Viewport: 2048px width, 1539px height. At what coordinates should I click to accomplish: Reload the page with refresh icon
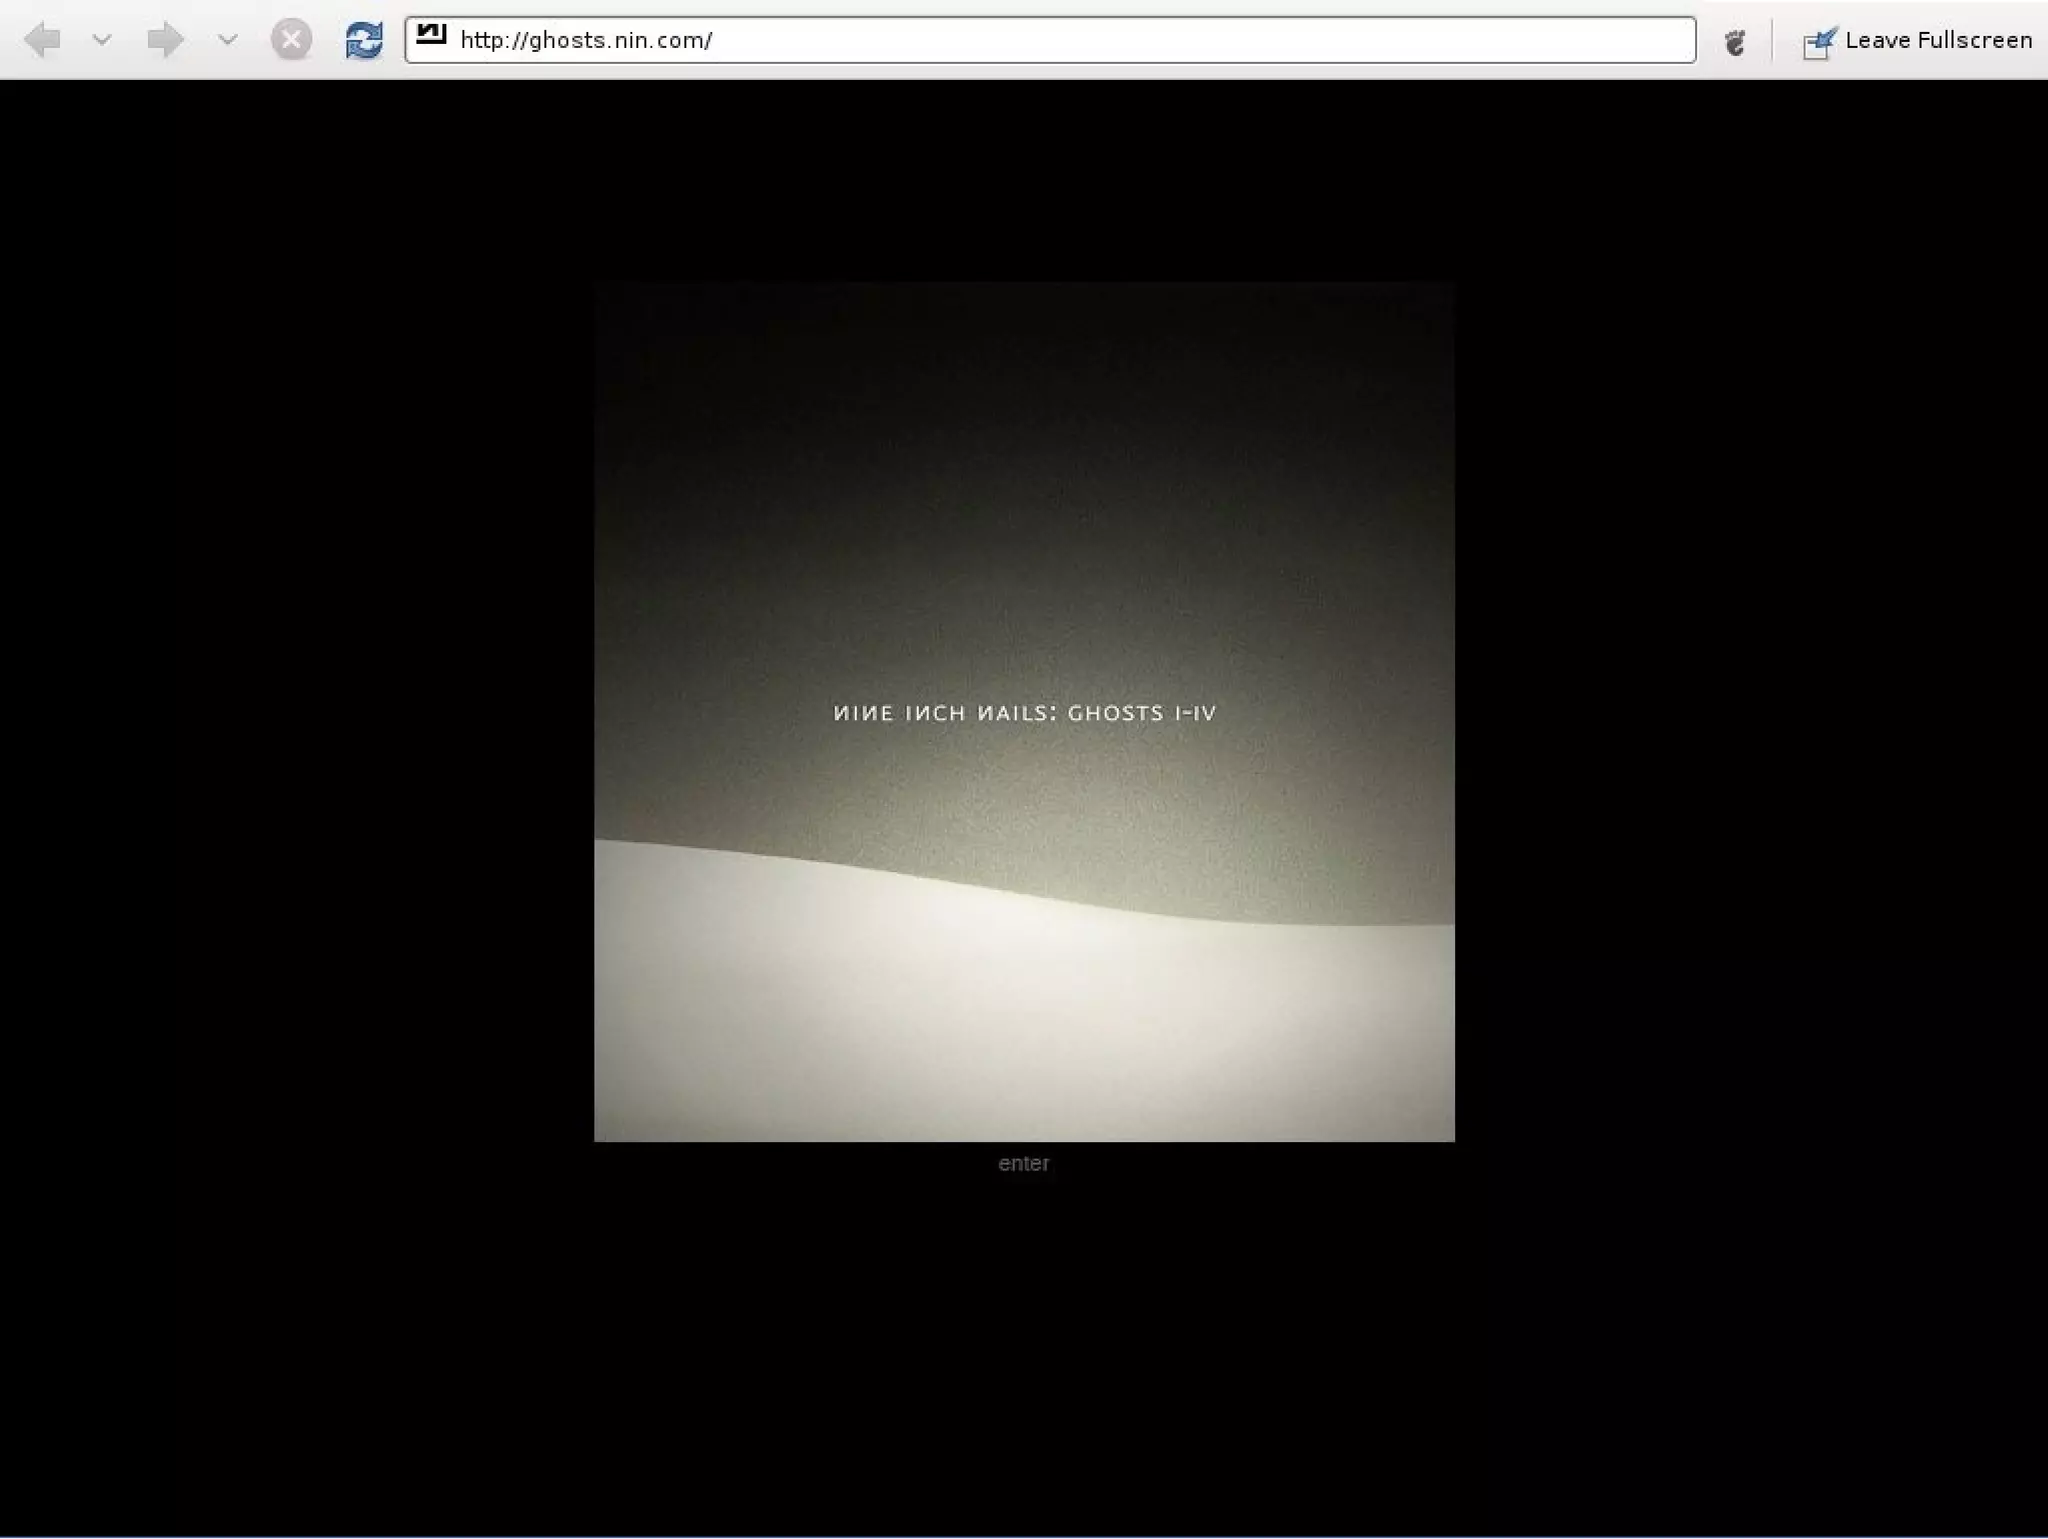pyautogui.click(x=363, y=40)
